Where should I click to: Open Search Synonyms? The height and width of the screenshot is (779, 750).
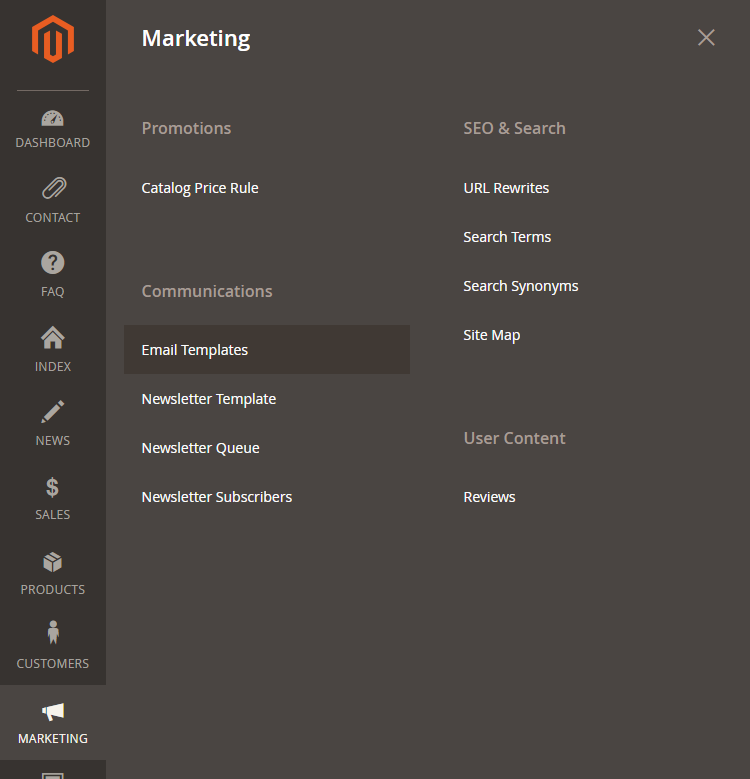[x=521, y=286]
